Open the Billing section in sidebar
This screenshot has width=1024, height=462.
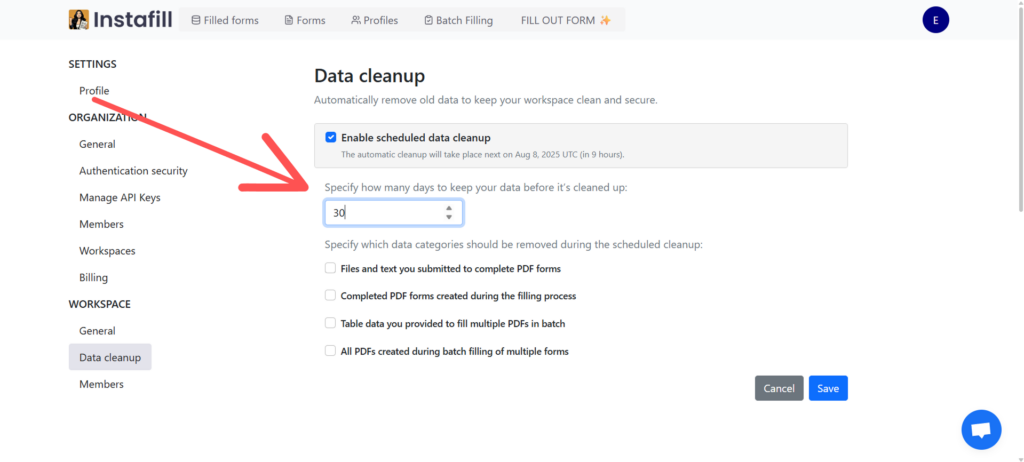point(93,277)
